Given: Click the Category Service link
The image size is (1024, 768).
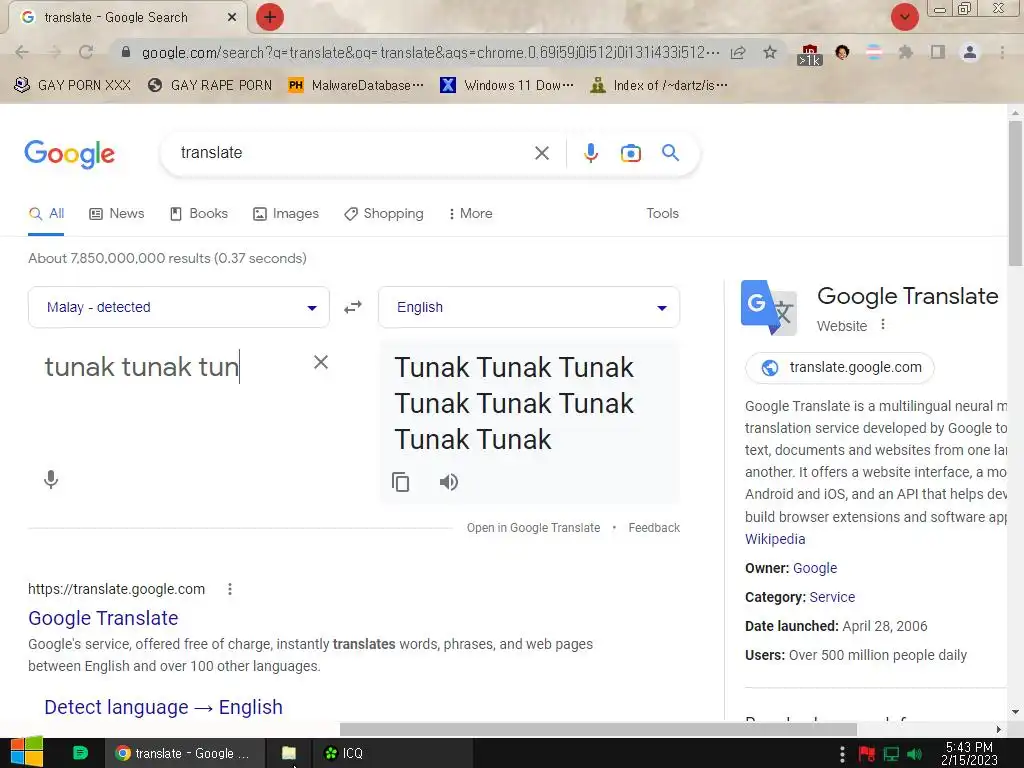Looking at the screenshot, I should tap(832, 597).
